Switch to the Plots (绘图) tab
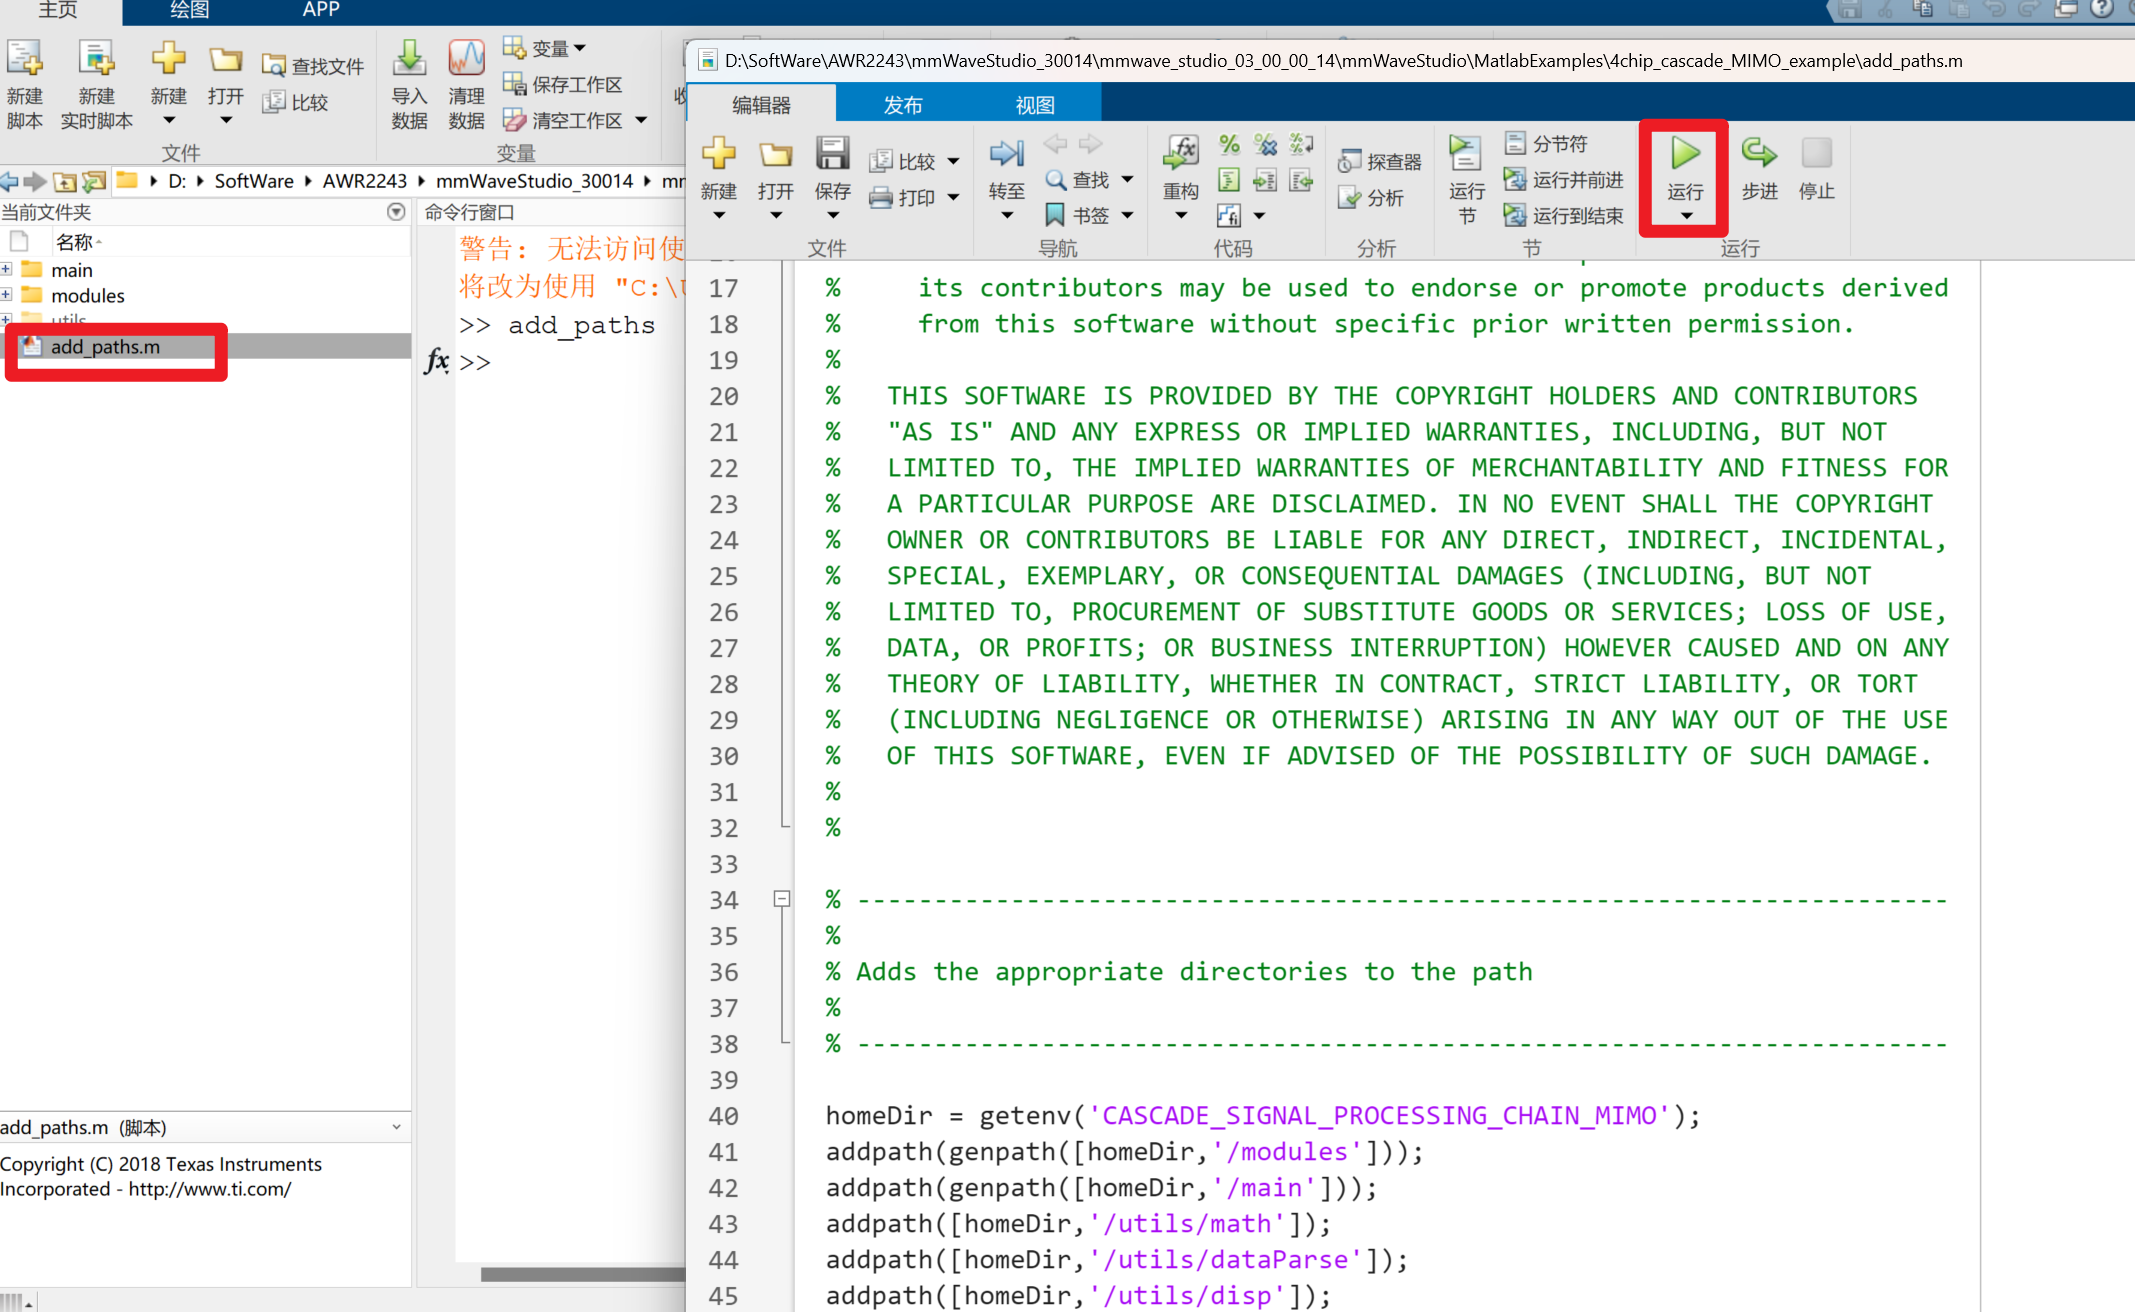The height and width of the screenshot is (1312, 2135). (189, 10)
